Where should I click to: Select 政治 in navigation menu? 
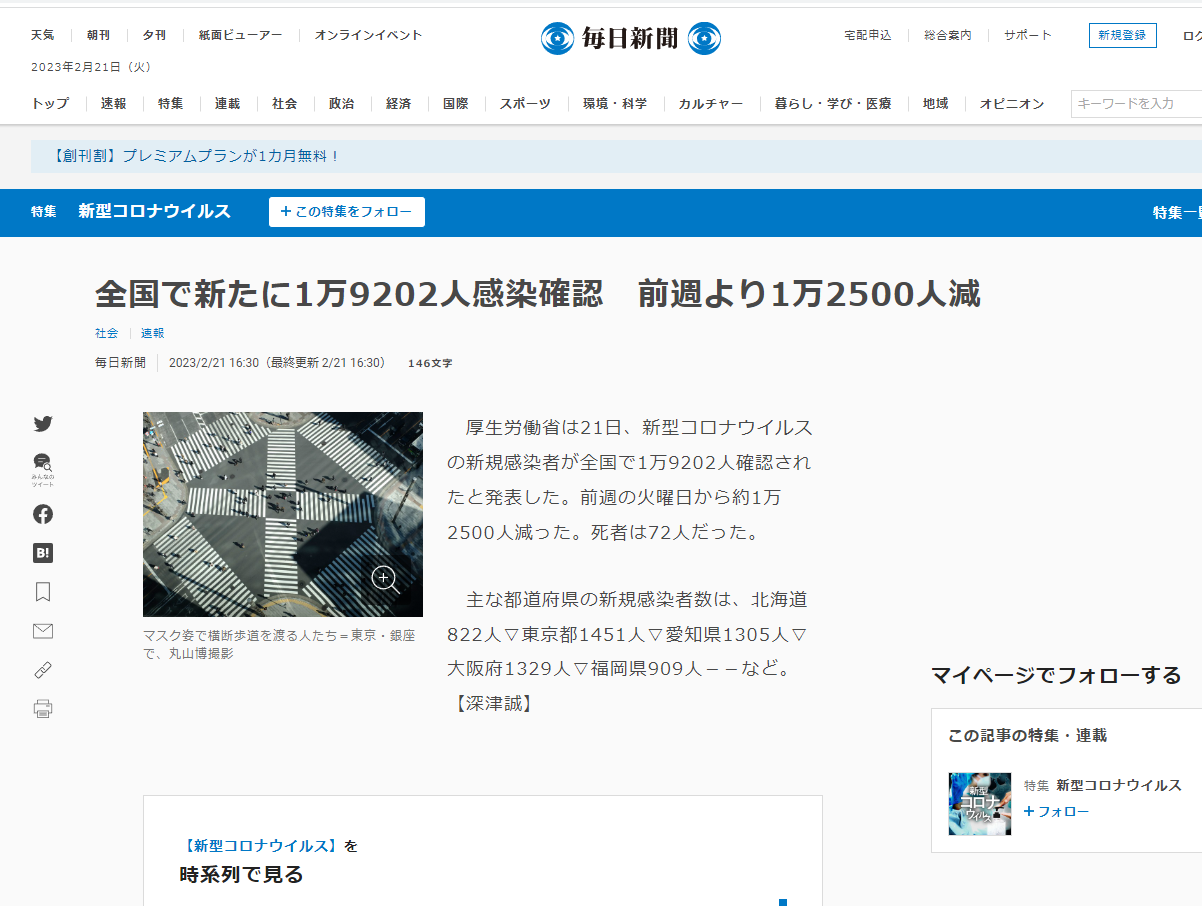[x=341, y=103]
